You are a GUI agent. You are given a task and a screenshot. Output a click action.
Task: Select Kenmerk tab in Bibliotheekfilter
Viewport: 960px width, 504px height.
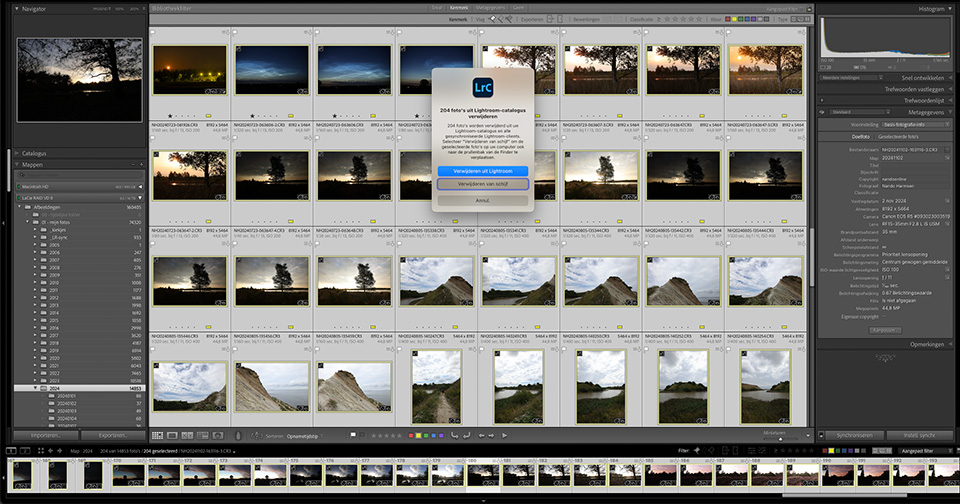[x=459, y=8]
